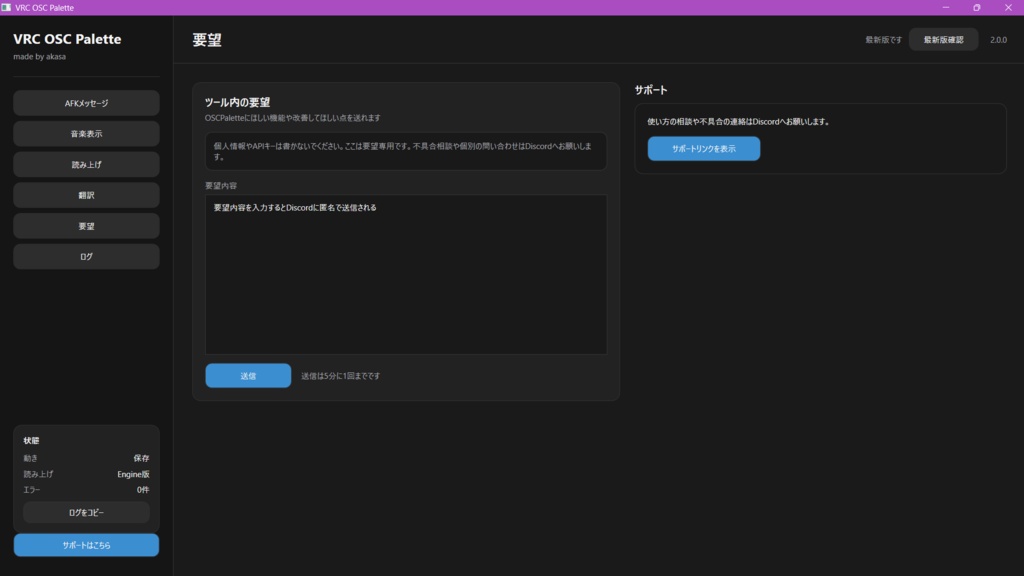Click the 状態 panel heading
Viewport: 1024px width, 576px height.
(x=31, y=441)
